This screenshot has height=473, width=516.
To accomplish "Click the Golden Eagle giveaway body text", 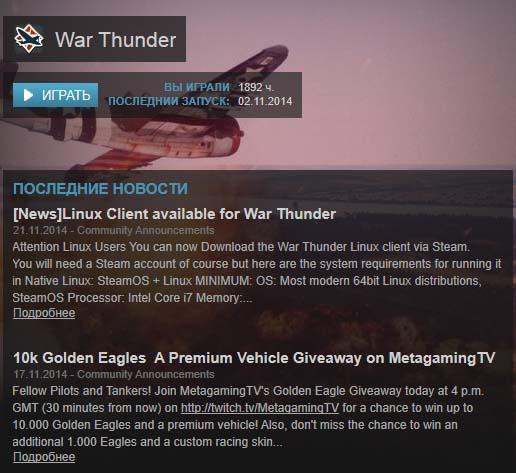I will tap(248, 416).
